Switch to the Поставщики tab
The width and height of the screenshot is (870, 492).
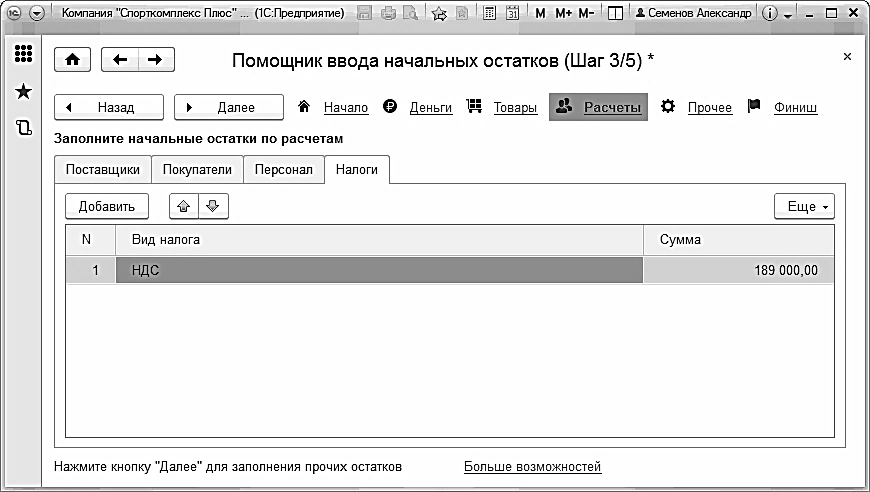(103, 170)
